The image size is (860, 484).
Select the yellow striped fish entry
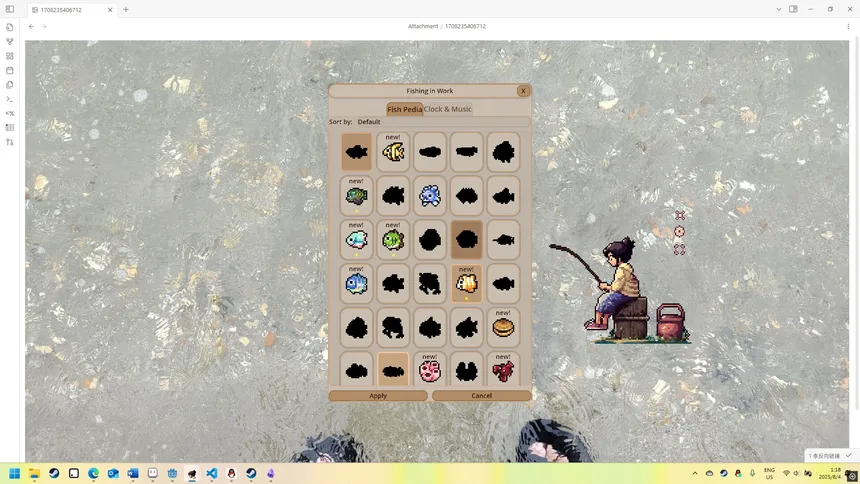click(x=393, y=153)
